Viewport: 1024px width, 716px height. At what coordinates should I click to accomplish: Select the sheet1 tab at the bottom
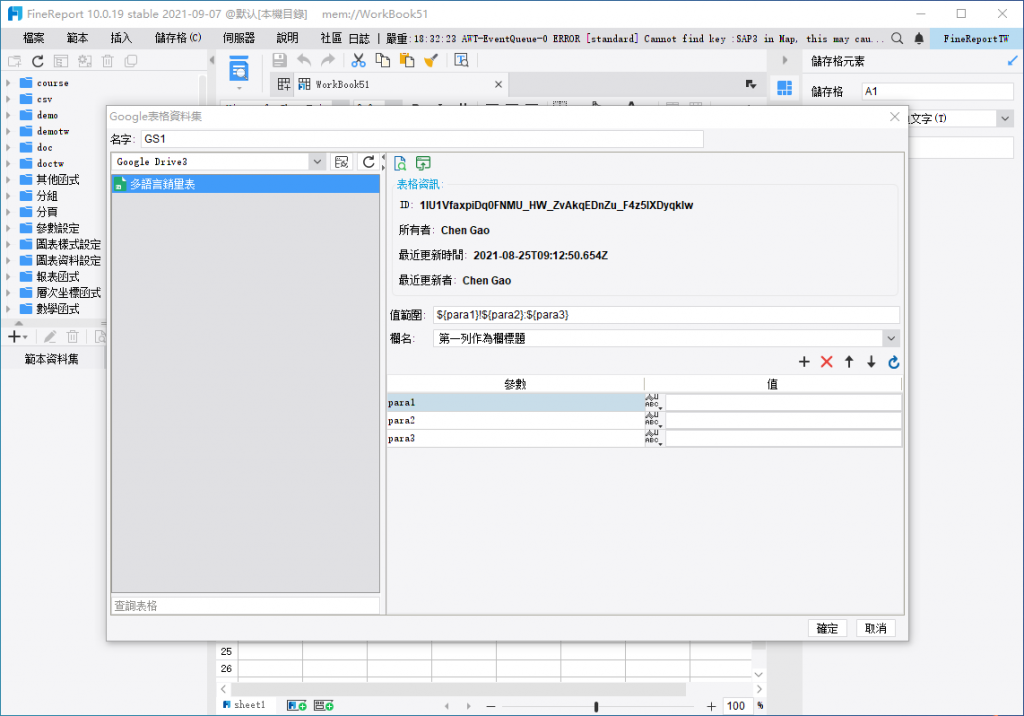(244, 705)
